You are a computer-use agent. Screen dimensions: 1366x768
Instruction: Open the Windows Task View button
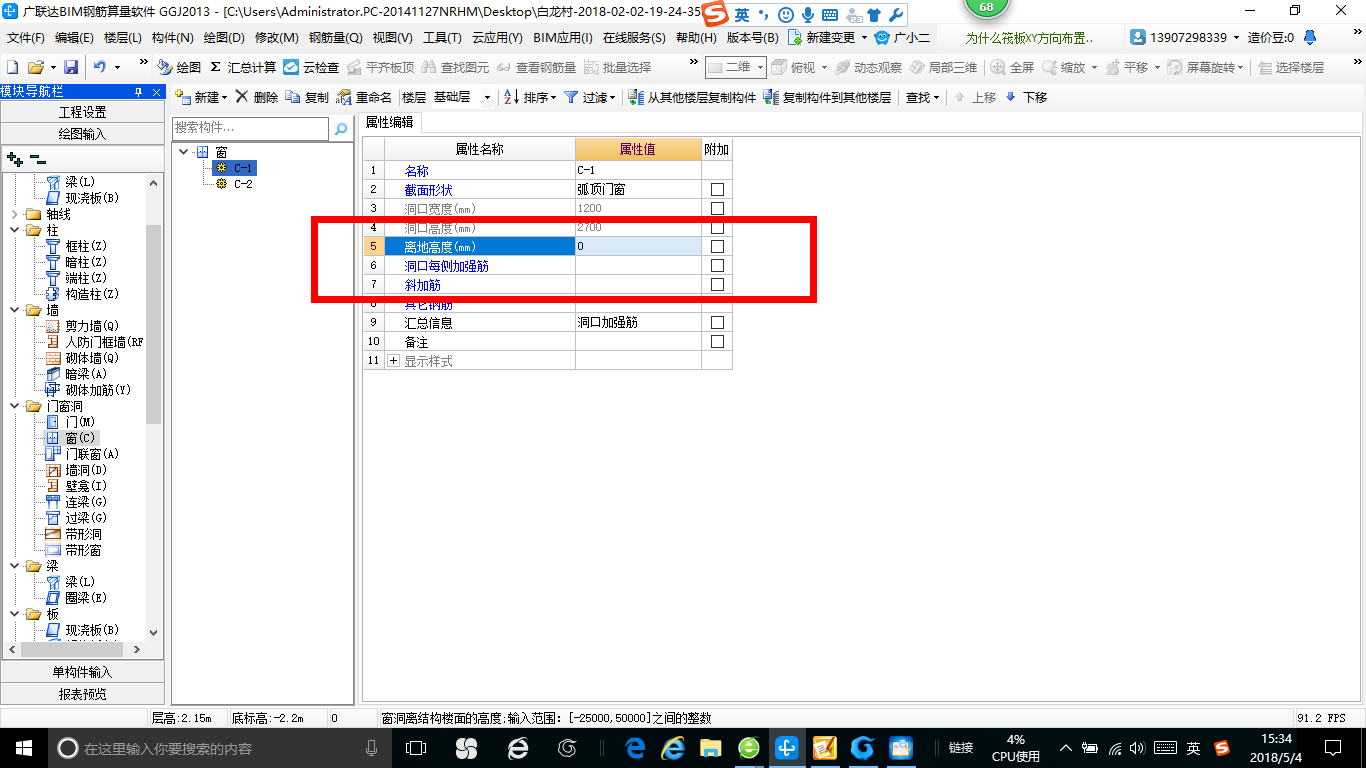[x=415, y=748]
